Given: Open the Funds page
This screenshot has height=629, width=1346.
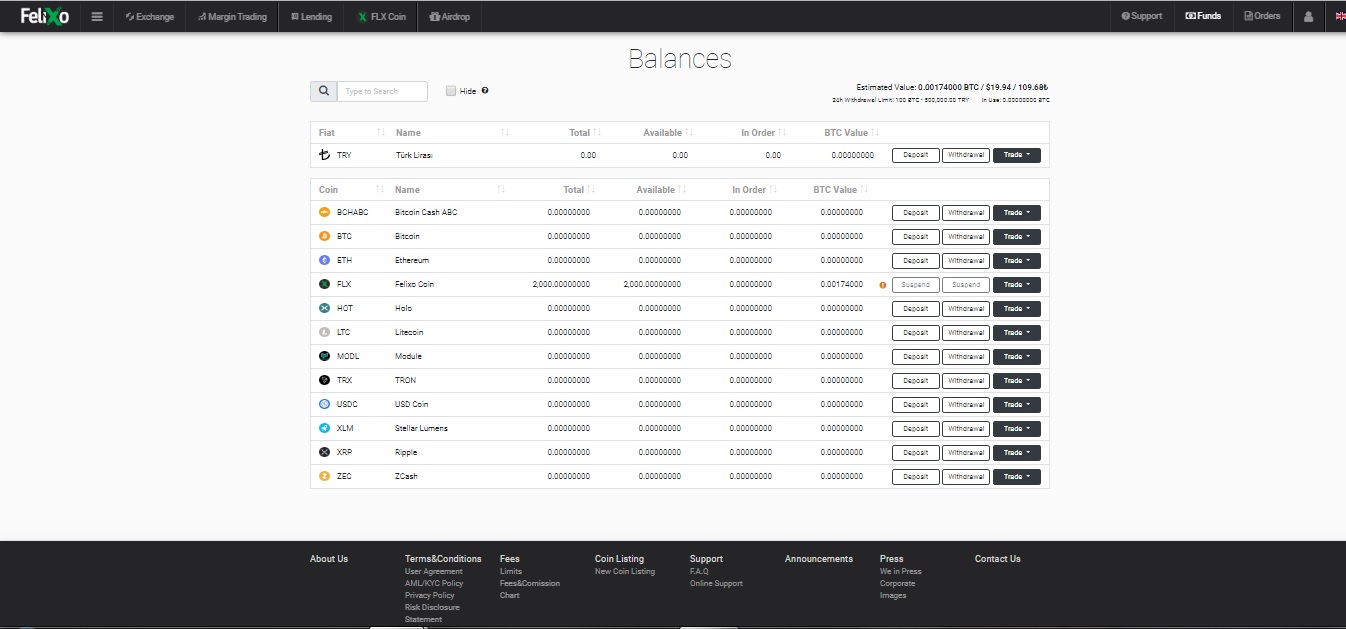Looking at the screenshot, I should pyautogui.click(x=1203, y=16).
